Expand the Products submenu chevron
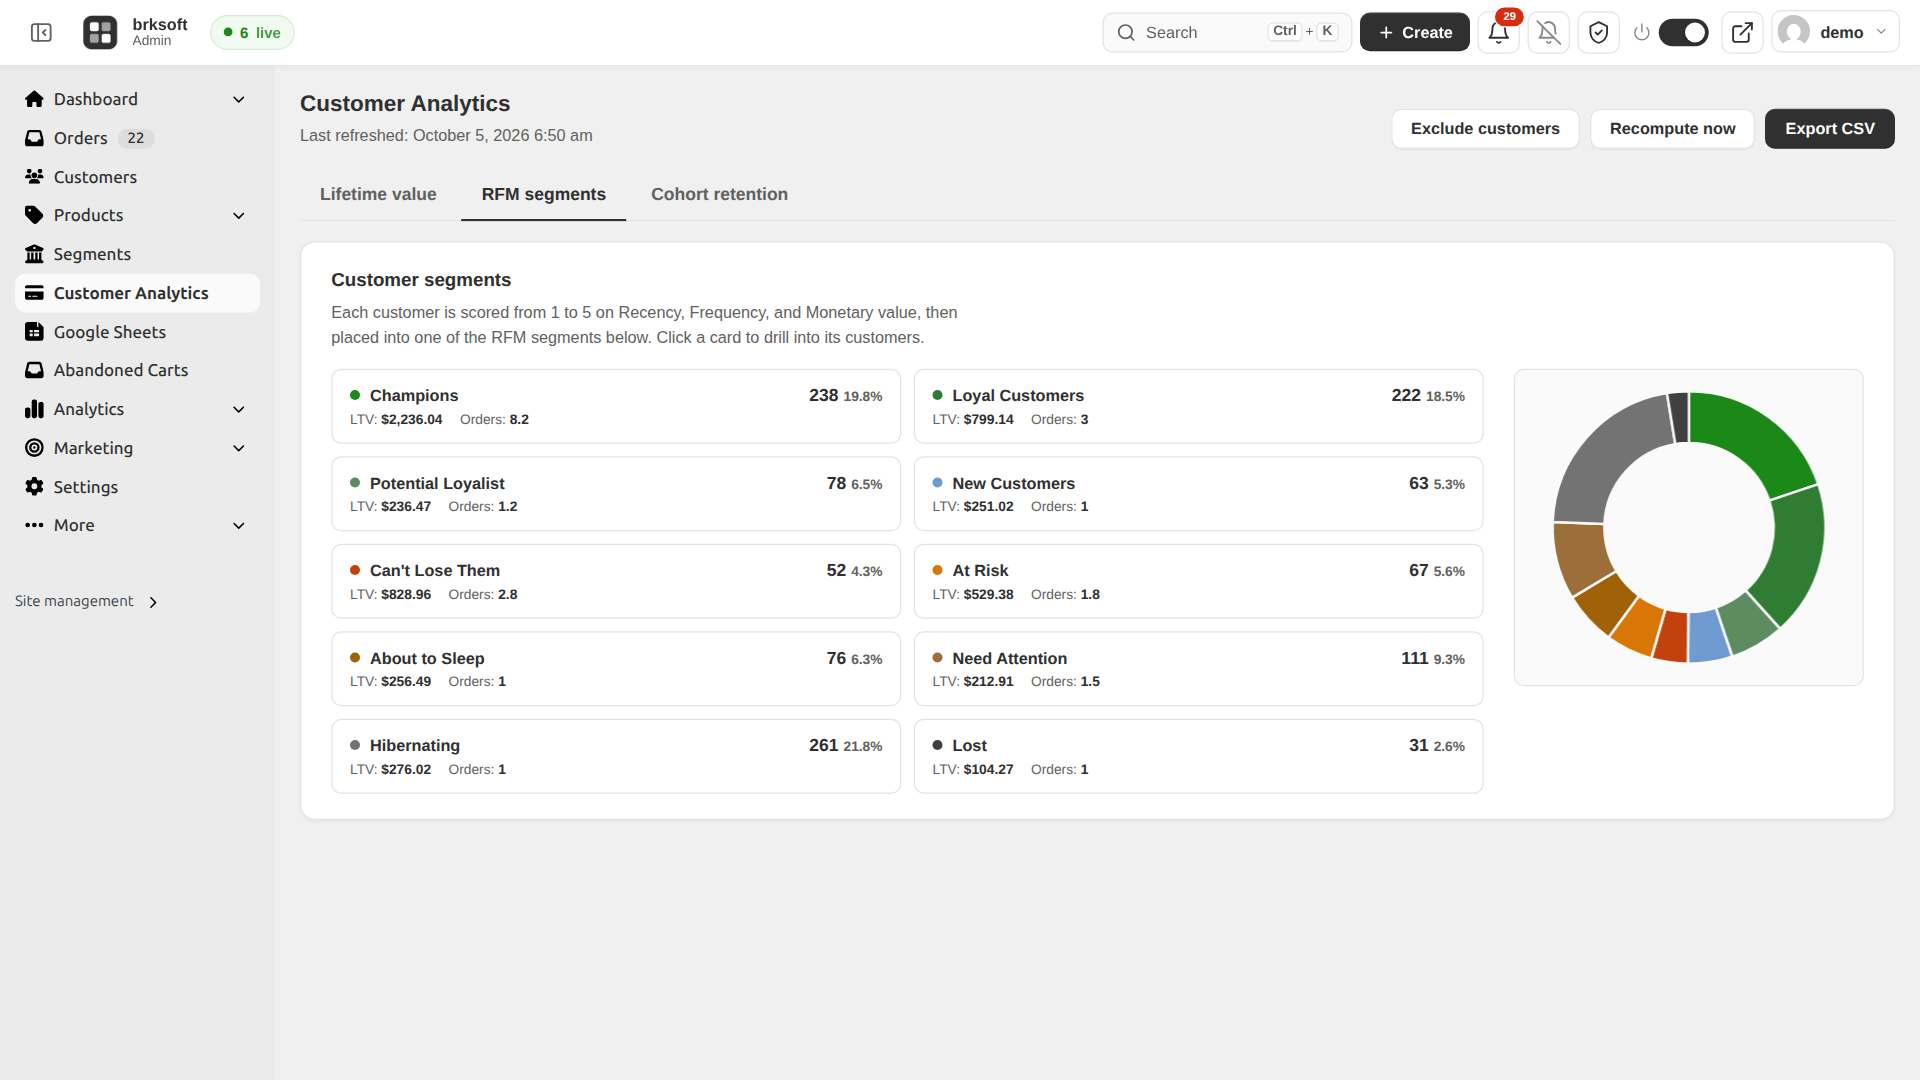 tap(239, 215)
